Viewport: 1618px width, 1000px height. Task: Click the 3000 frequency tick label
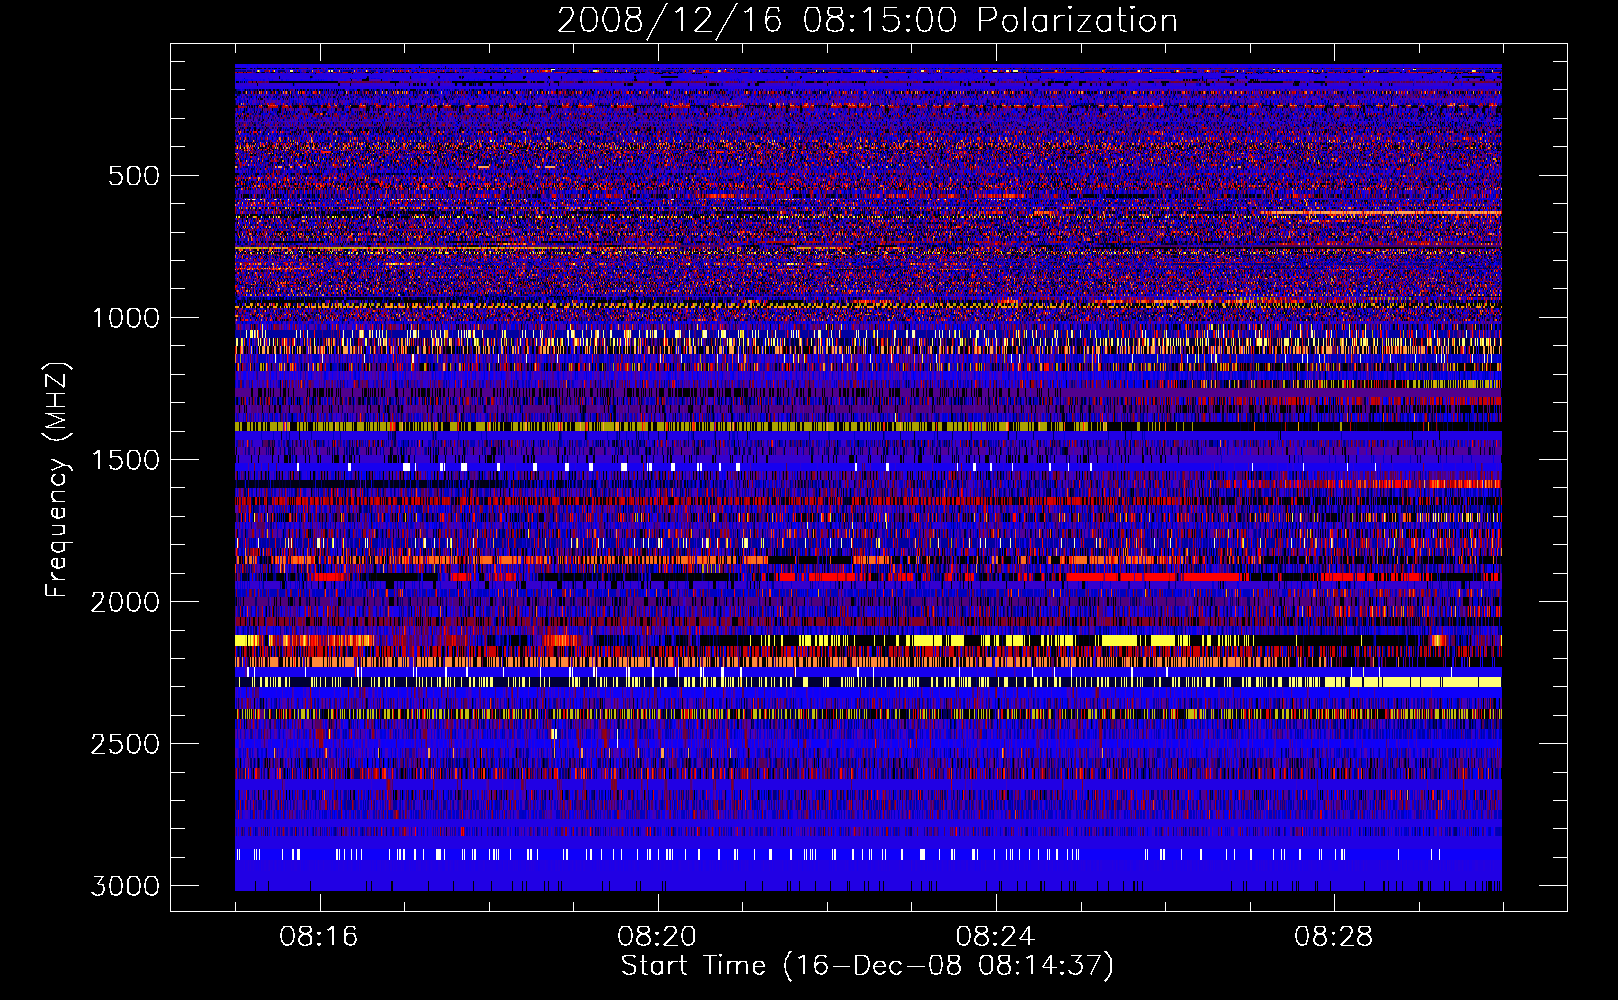125,886
